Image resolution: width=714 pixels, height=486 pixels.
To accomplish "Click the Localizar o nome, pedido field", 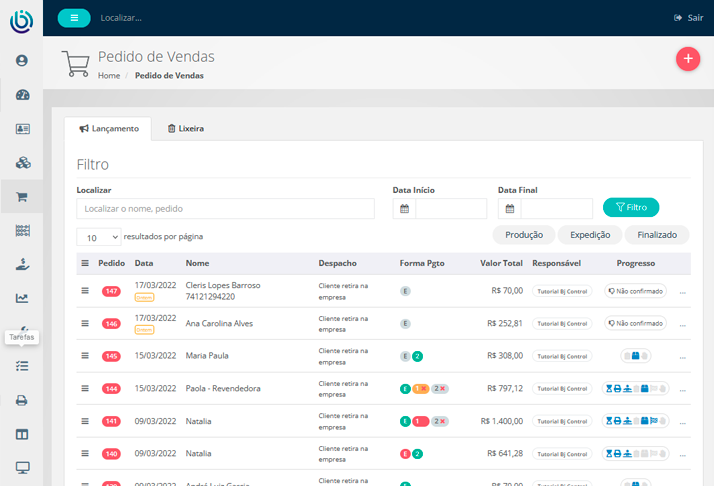I will (x=225, y=209).
